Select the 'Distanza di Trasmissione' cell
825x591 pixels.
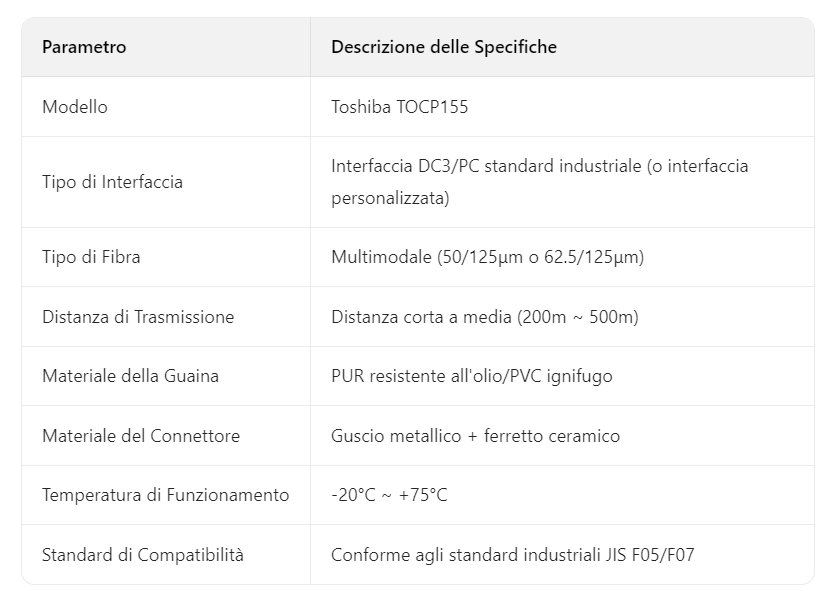coord(138,317)
